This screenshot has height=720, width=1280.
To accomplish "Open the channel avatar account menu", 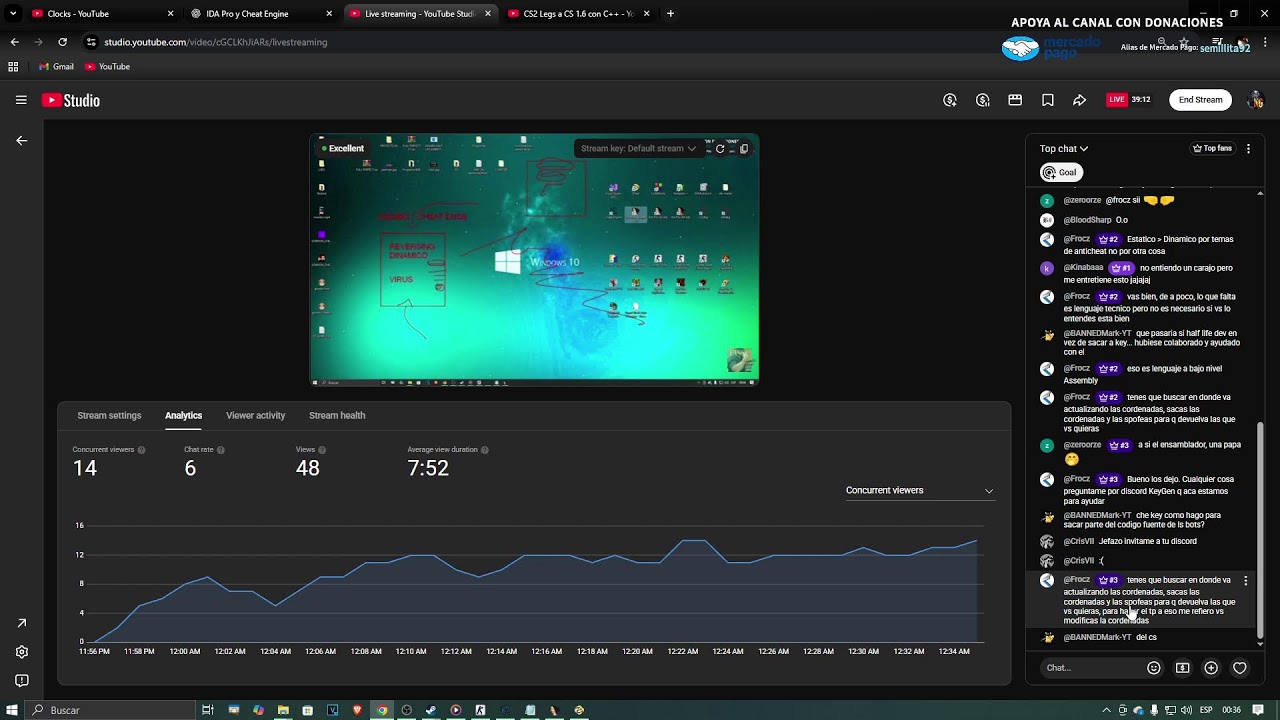I will tap(1255, 100).
